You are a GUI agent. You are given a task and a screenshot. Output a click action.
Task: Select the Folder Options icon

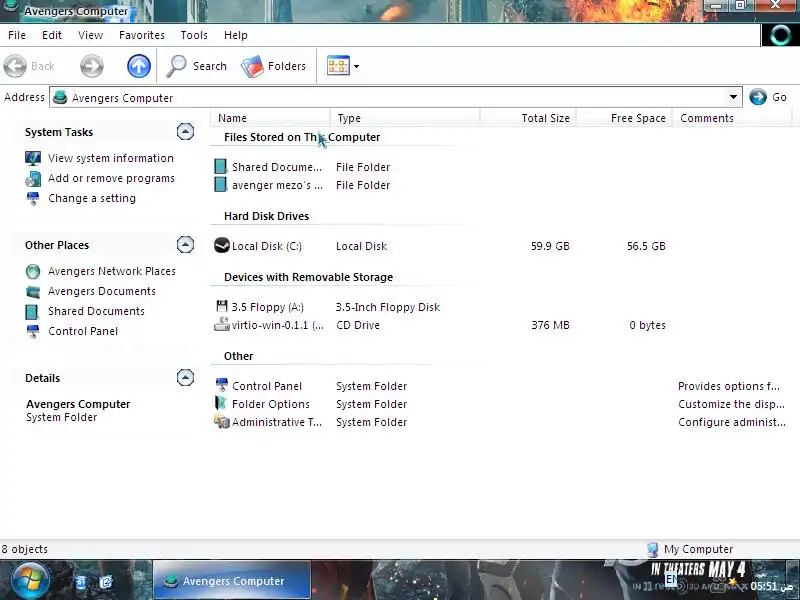221,404
